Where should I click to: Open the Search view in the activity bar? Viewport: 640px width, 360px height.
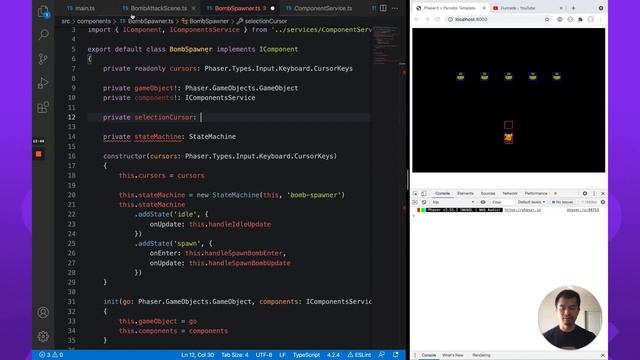(43, 35)
